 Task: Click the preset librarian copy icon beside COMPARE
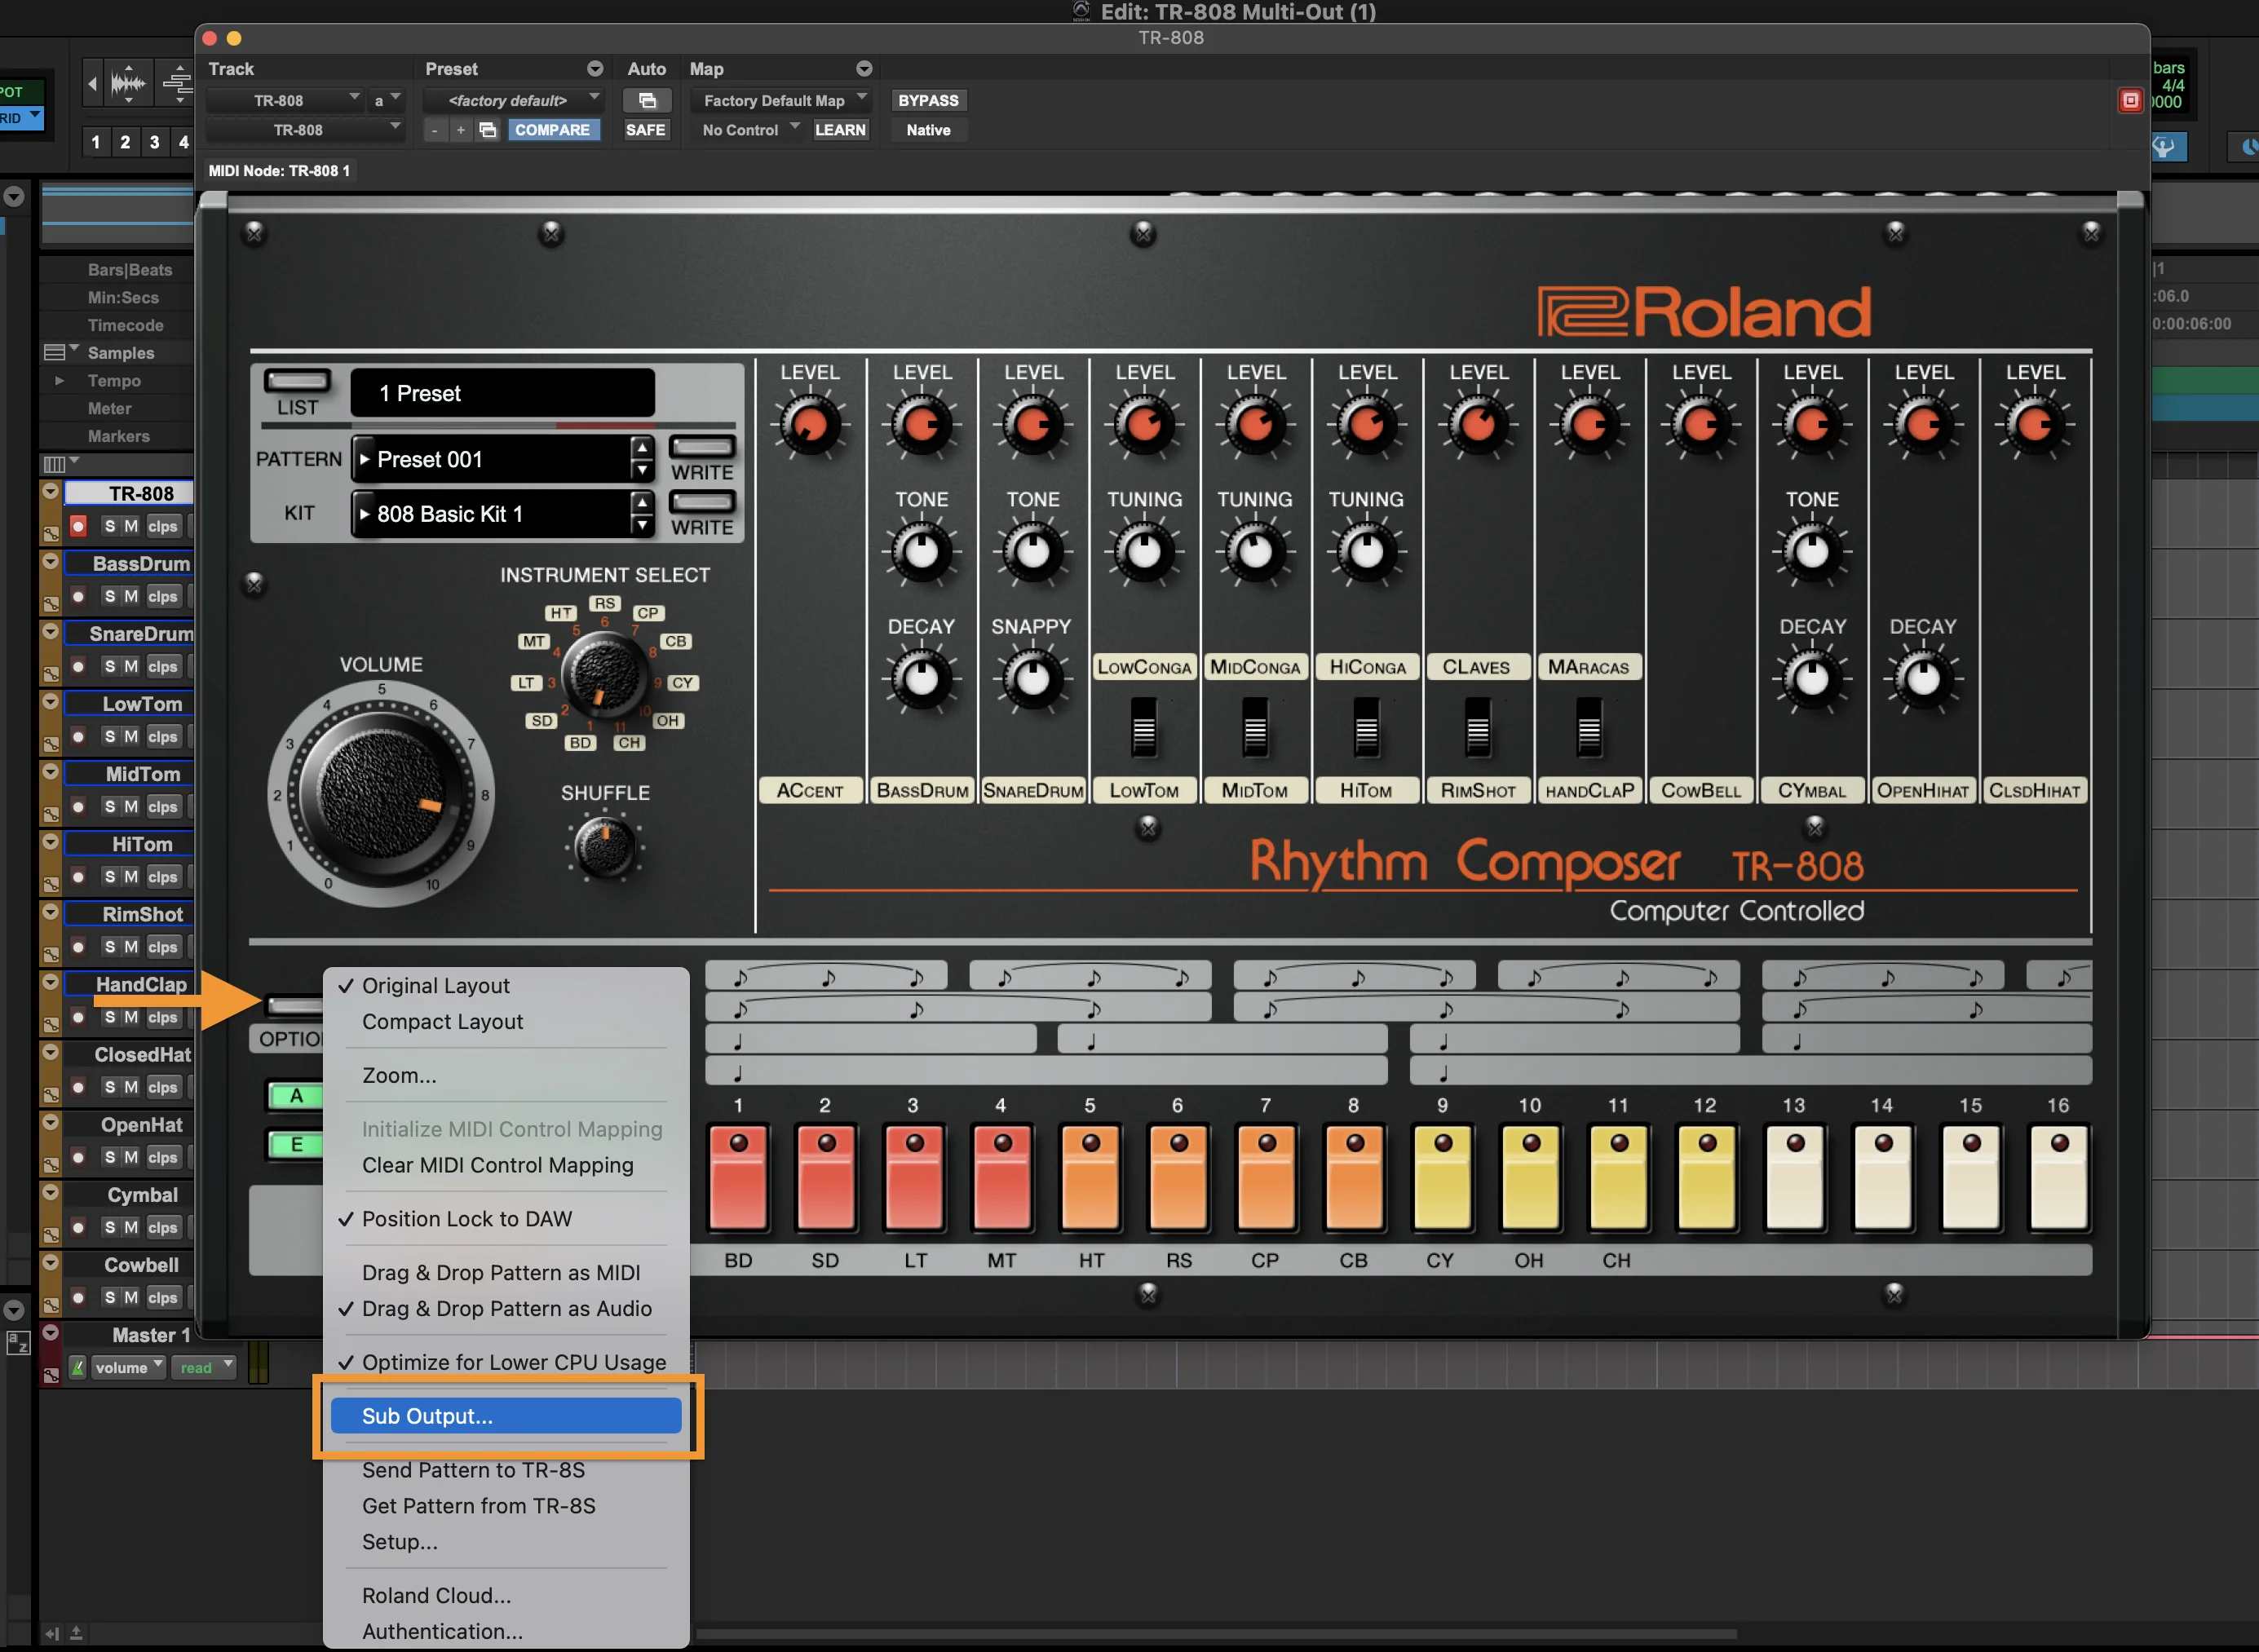point(488,130)
